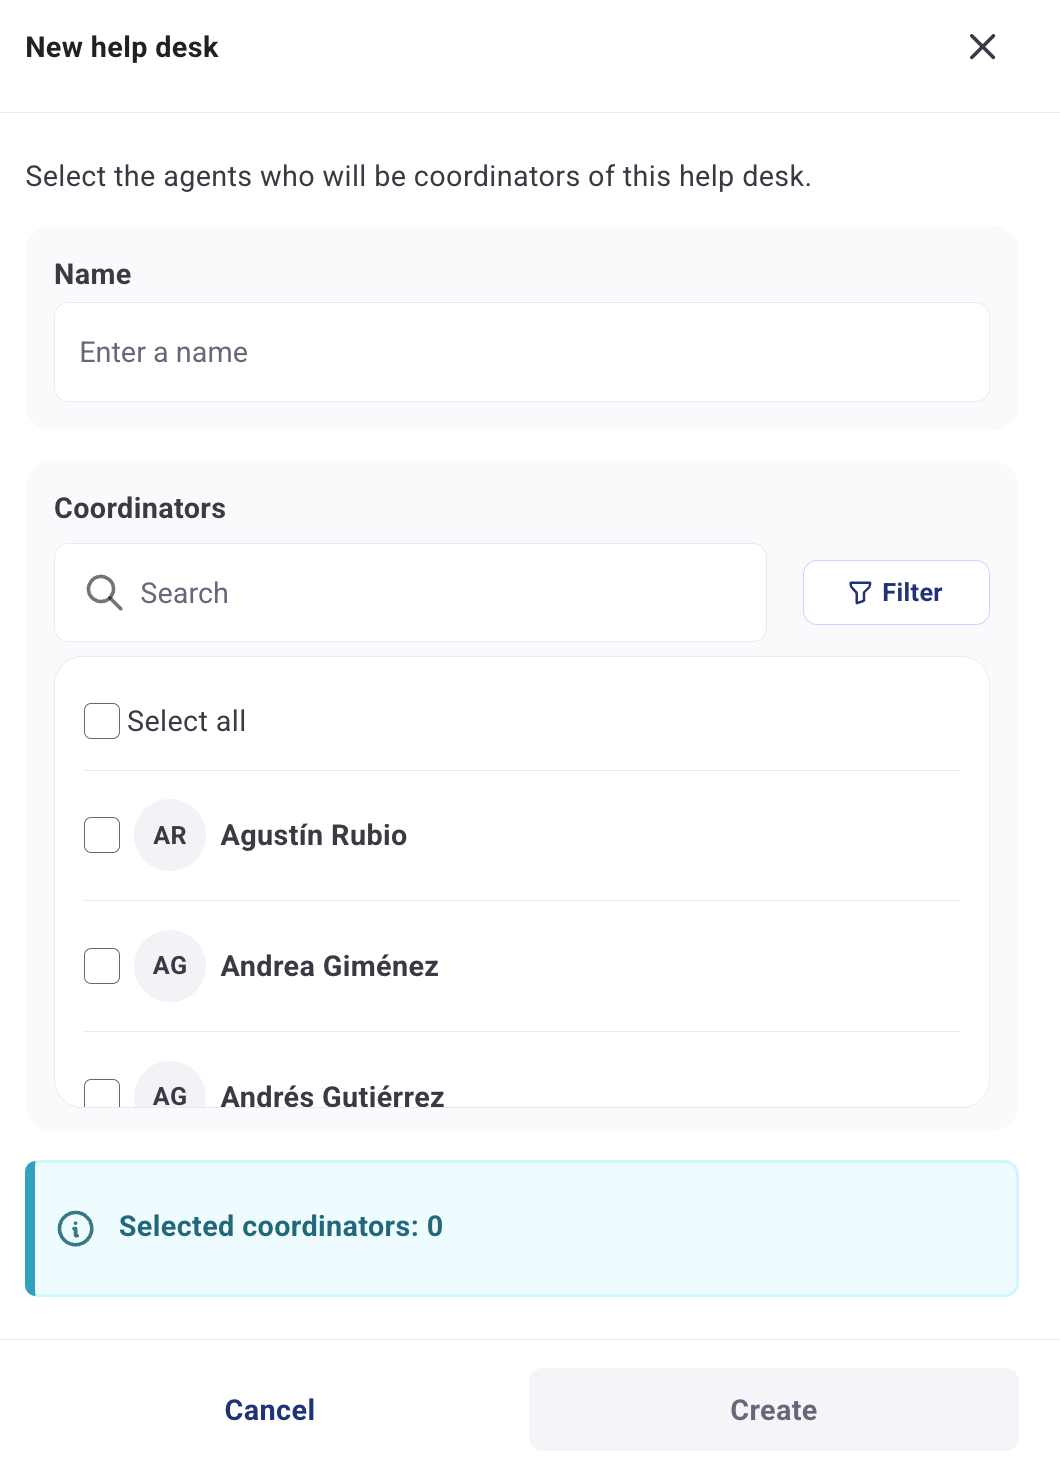
Task: Click the Select all label text
Action: [187, 721]
